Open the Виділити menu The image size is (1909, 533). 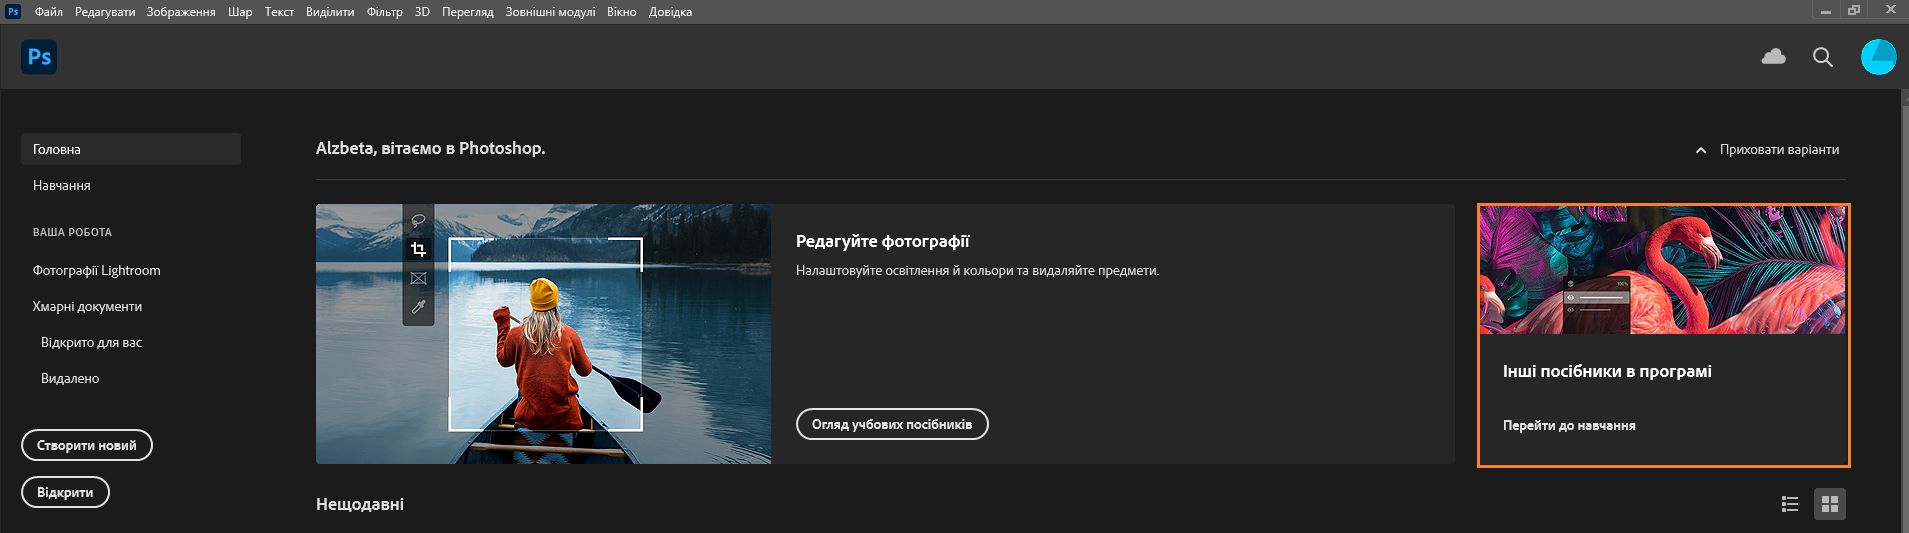click(330, 12)
